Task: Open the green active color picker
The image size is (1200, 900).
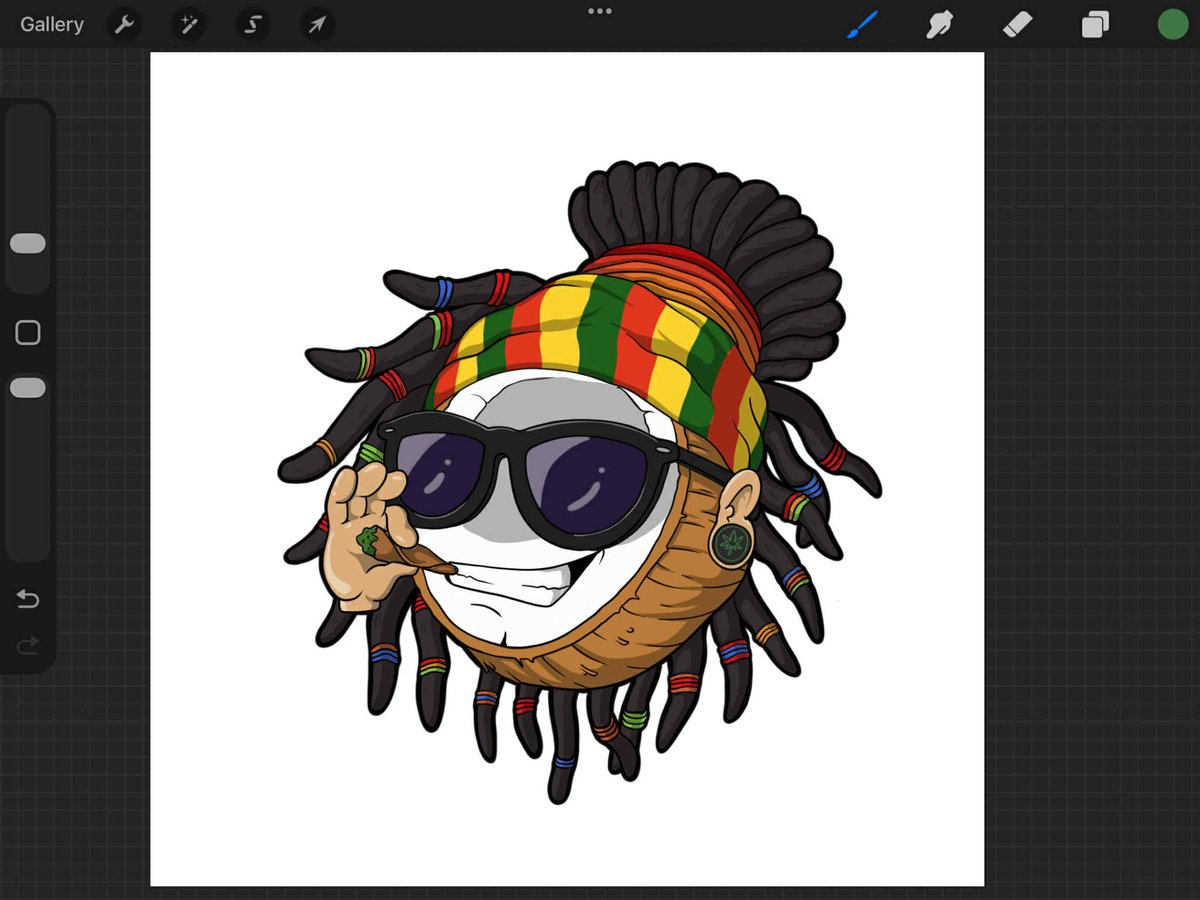Action: point(1172,25)
